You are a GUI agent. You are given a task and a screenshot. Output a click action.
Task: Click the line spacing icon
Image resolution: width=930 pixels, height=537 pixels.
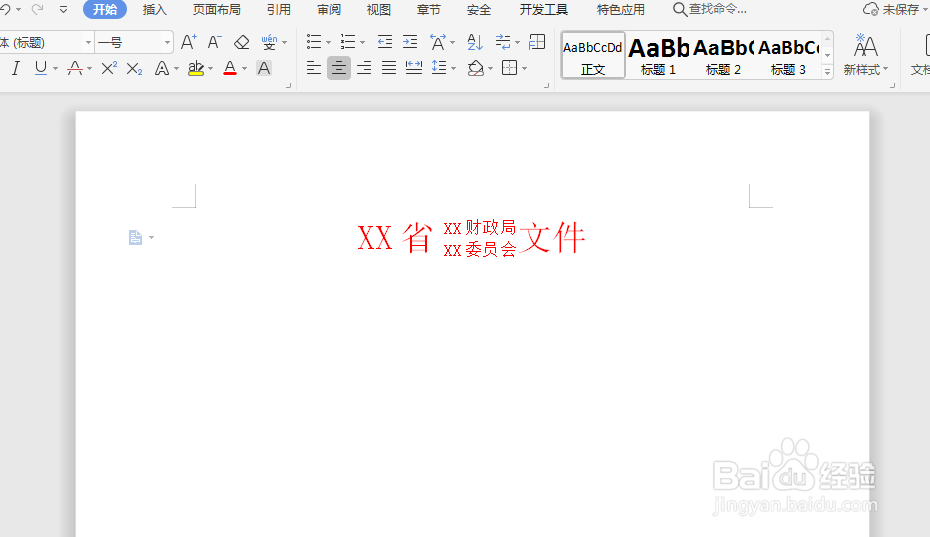(439, 68)
